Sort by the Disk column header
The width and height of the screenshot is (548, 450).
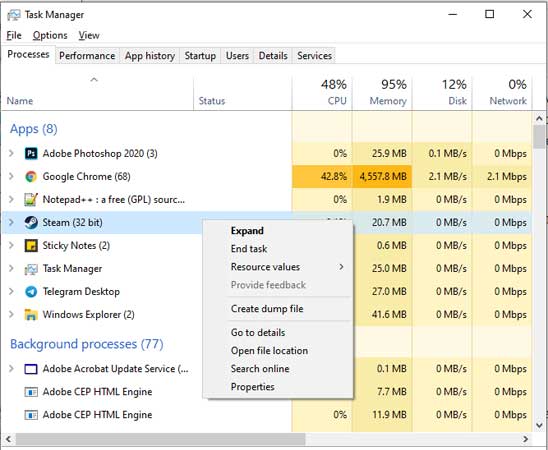pos(442,93)
